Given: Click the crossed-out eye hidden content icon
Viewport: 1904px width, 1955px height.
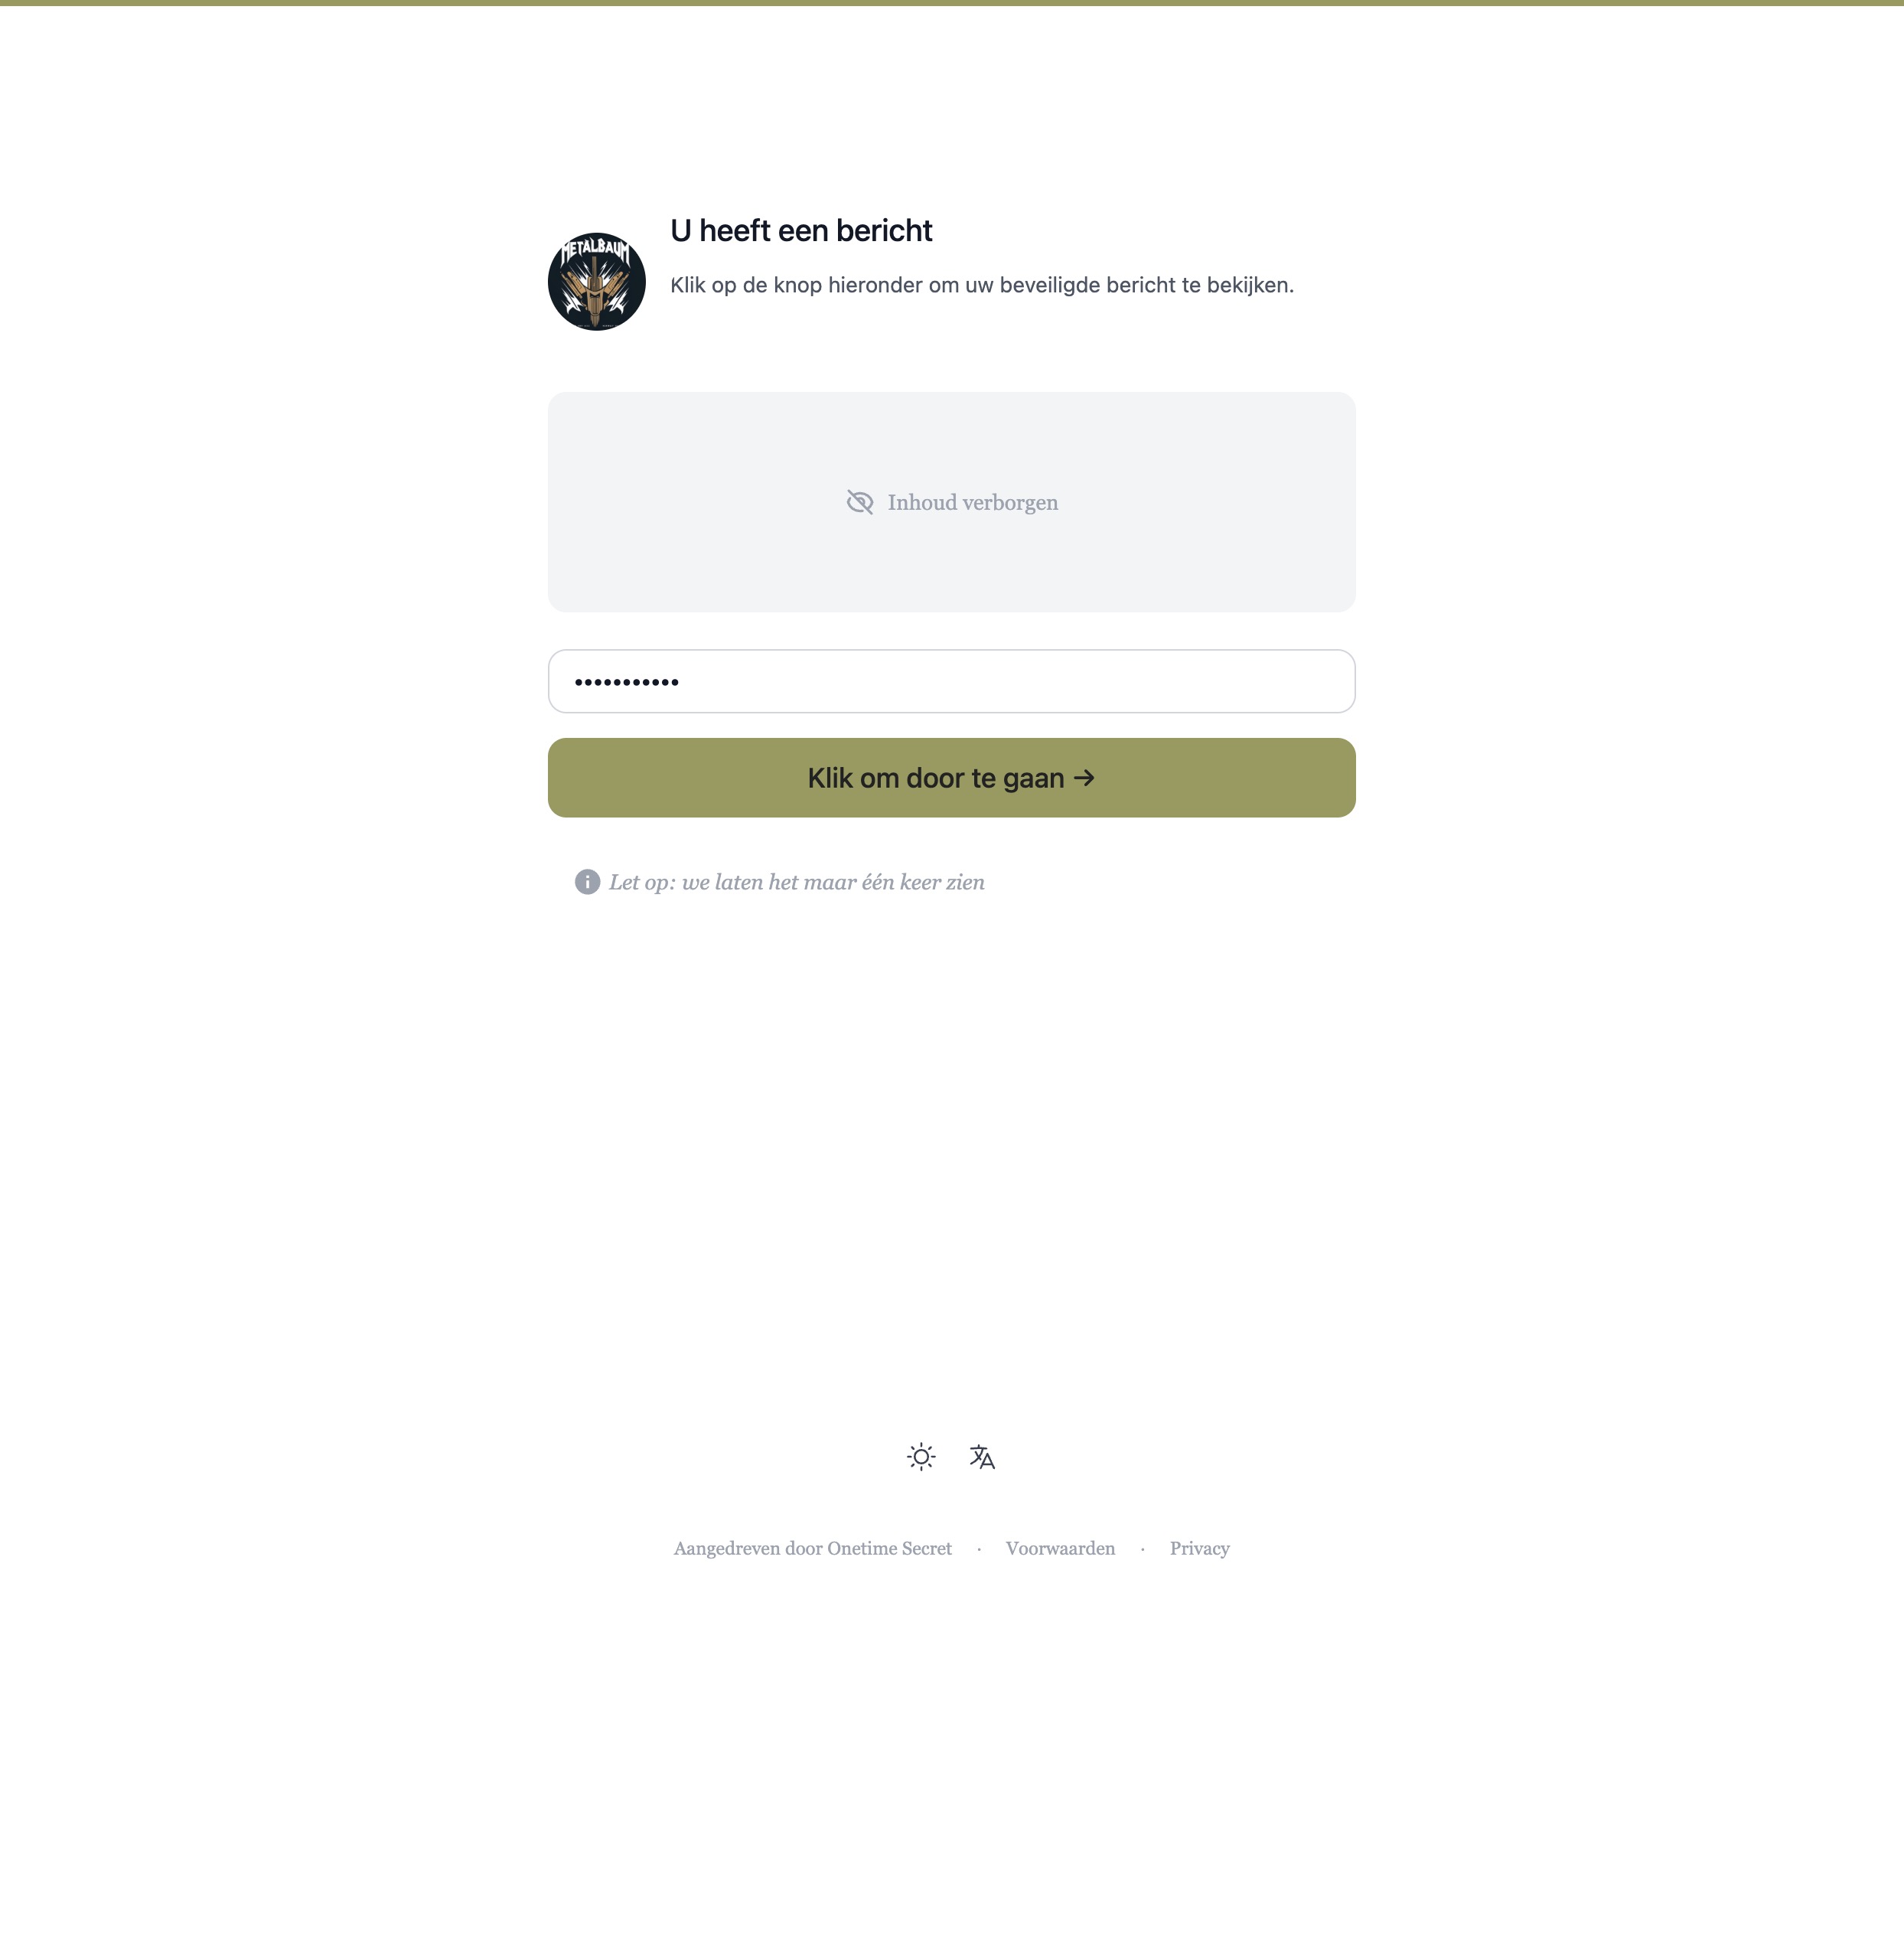Looking at the screenshot, I should click(x=860, y=502).
